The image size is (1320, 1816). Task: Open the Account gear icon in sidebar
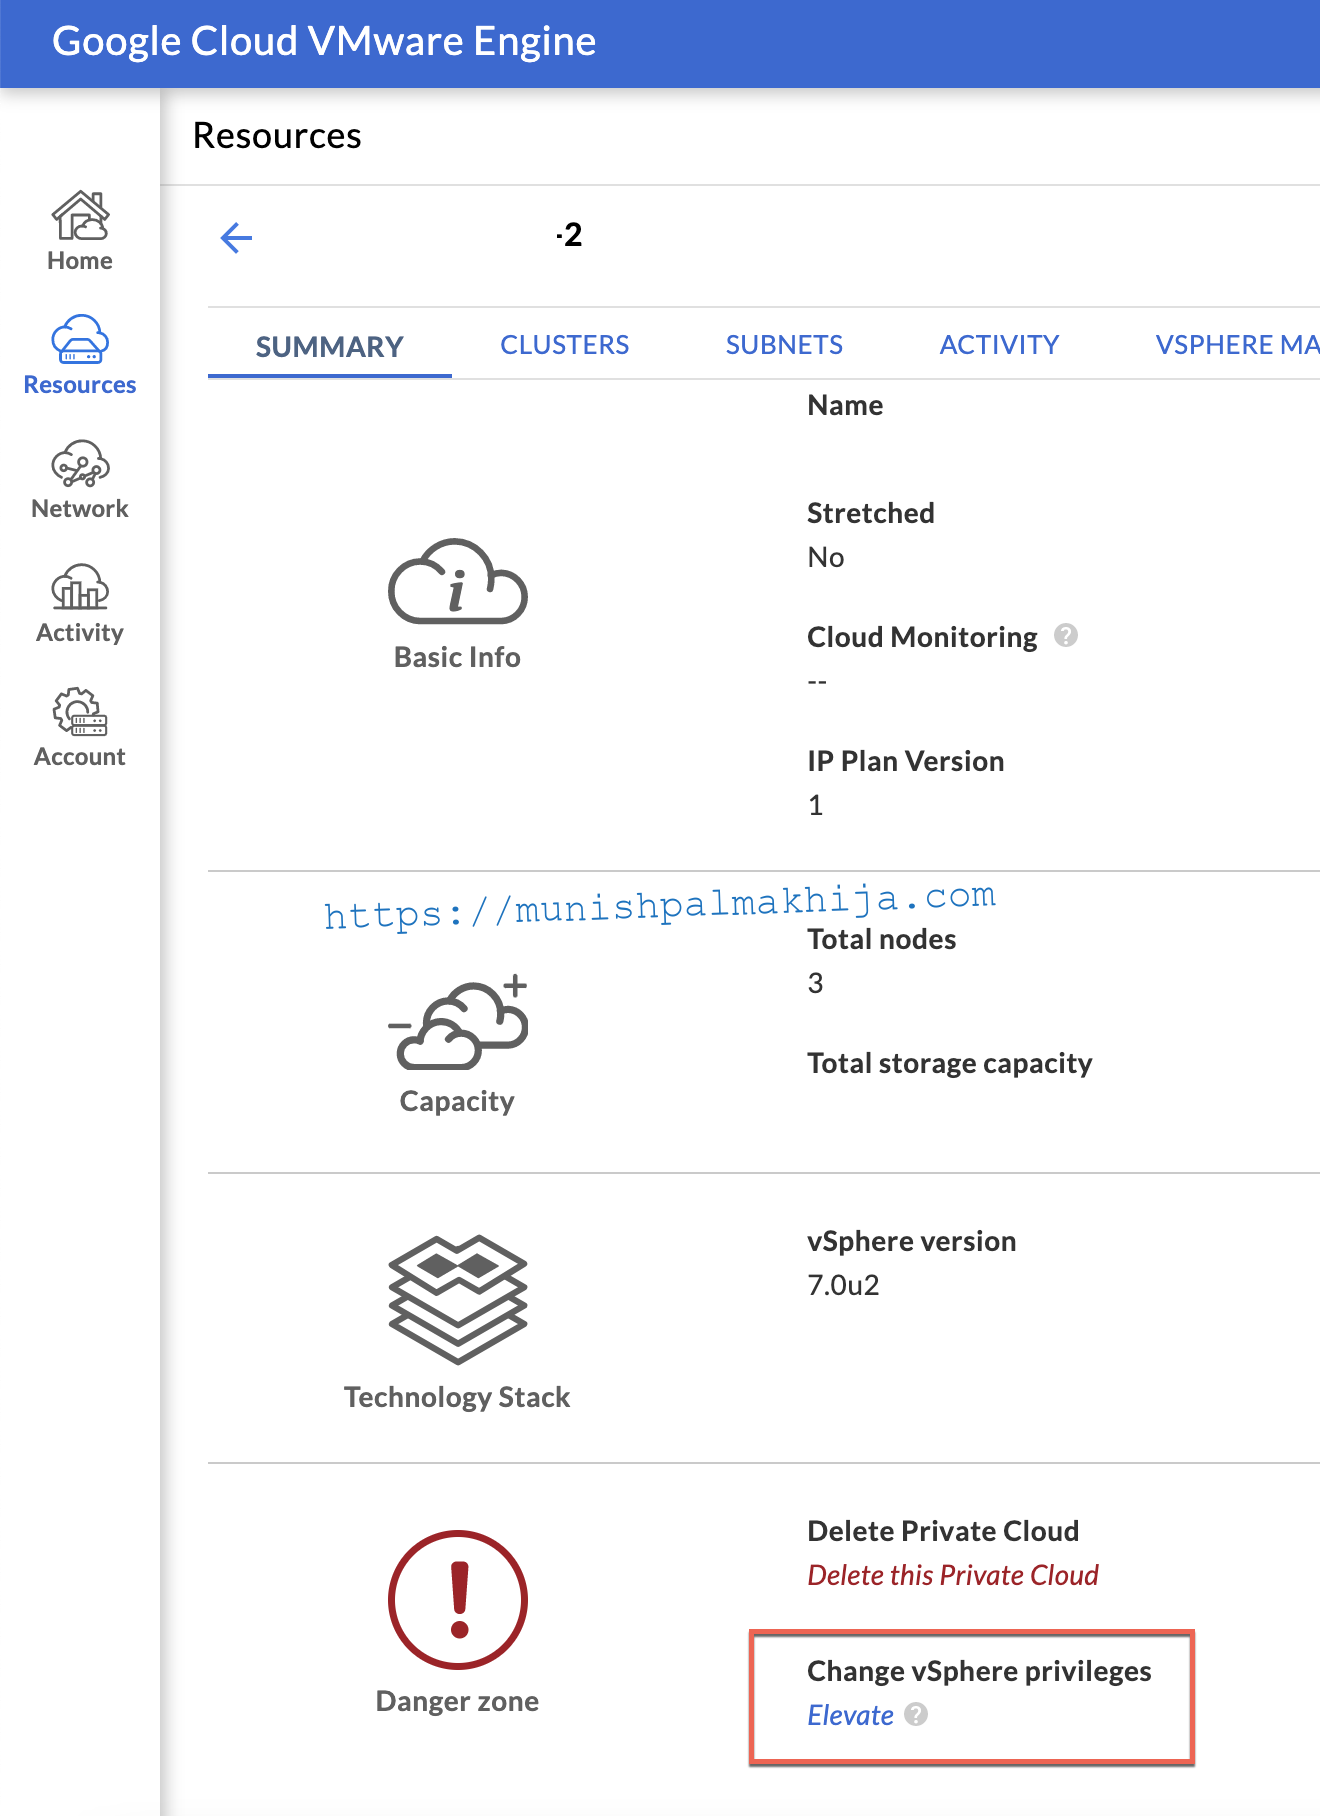80,711
